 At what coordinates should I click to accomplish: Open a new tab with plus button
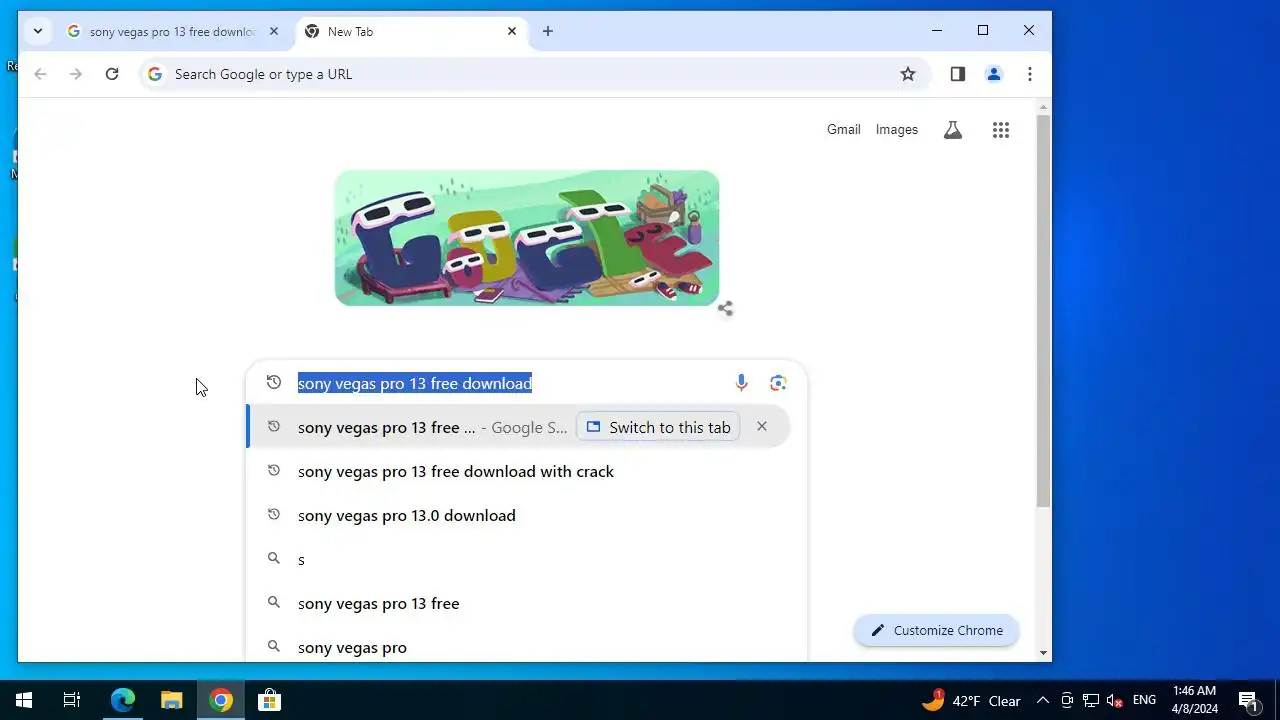(548, 31)
